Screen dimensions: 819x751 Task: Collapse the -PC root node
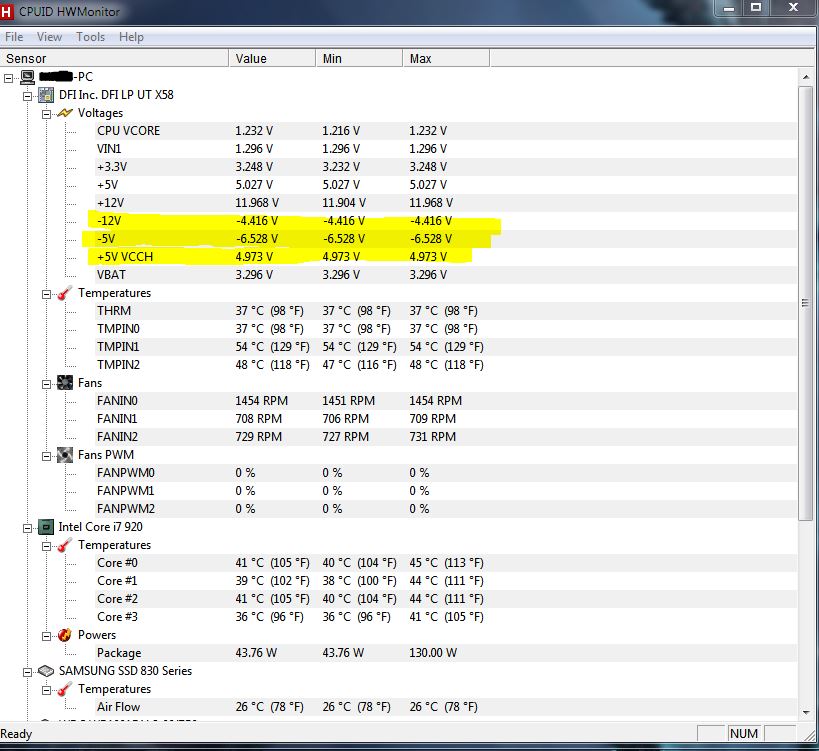8,78
